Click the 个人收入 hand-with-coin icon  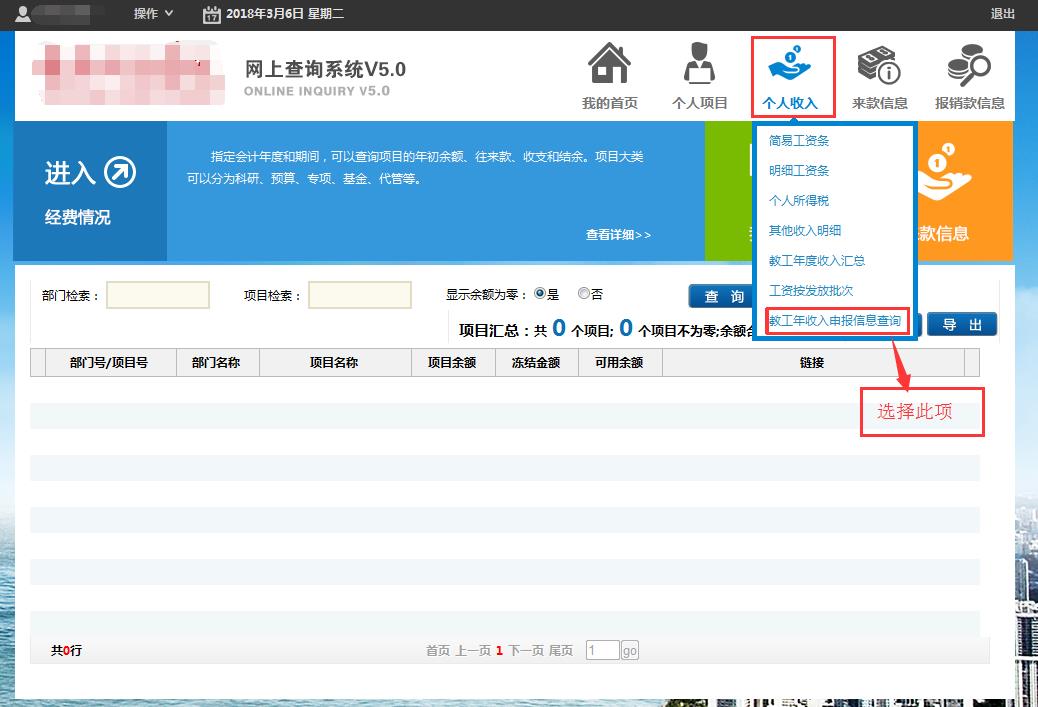pos(790,65)
